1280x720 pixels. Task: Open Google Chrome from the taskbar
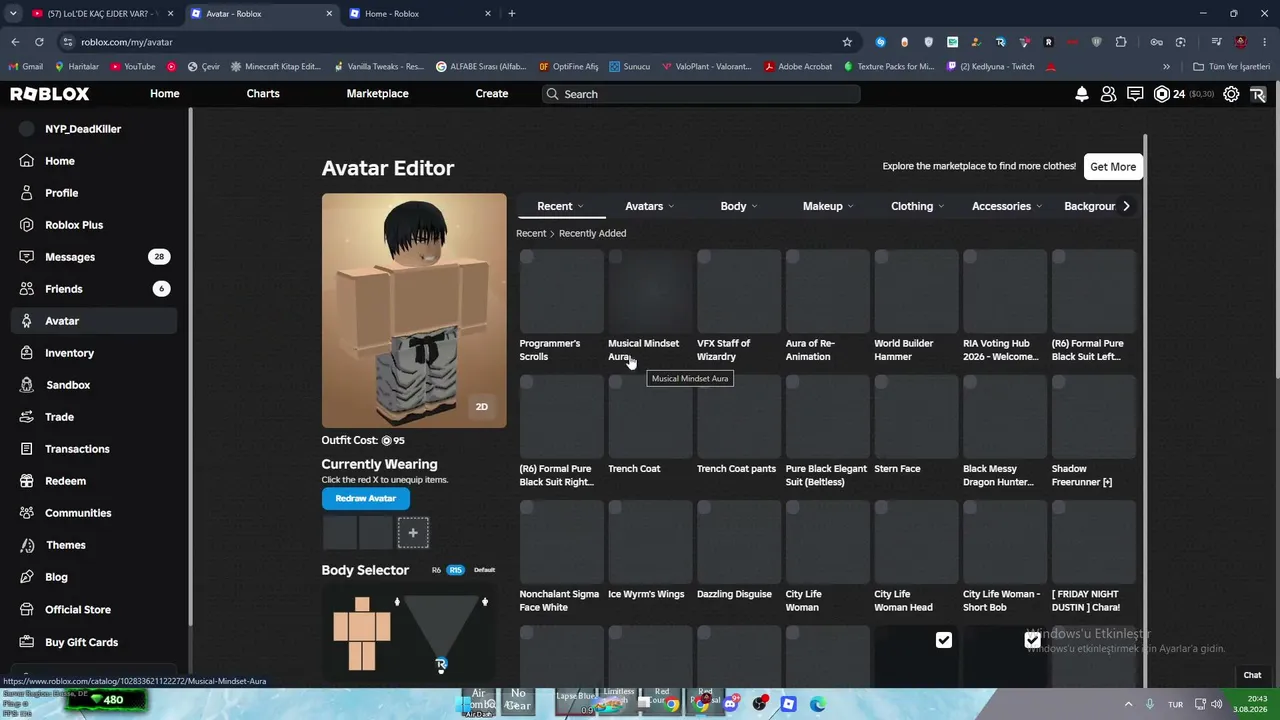[672, 704]
